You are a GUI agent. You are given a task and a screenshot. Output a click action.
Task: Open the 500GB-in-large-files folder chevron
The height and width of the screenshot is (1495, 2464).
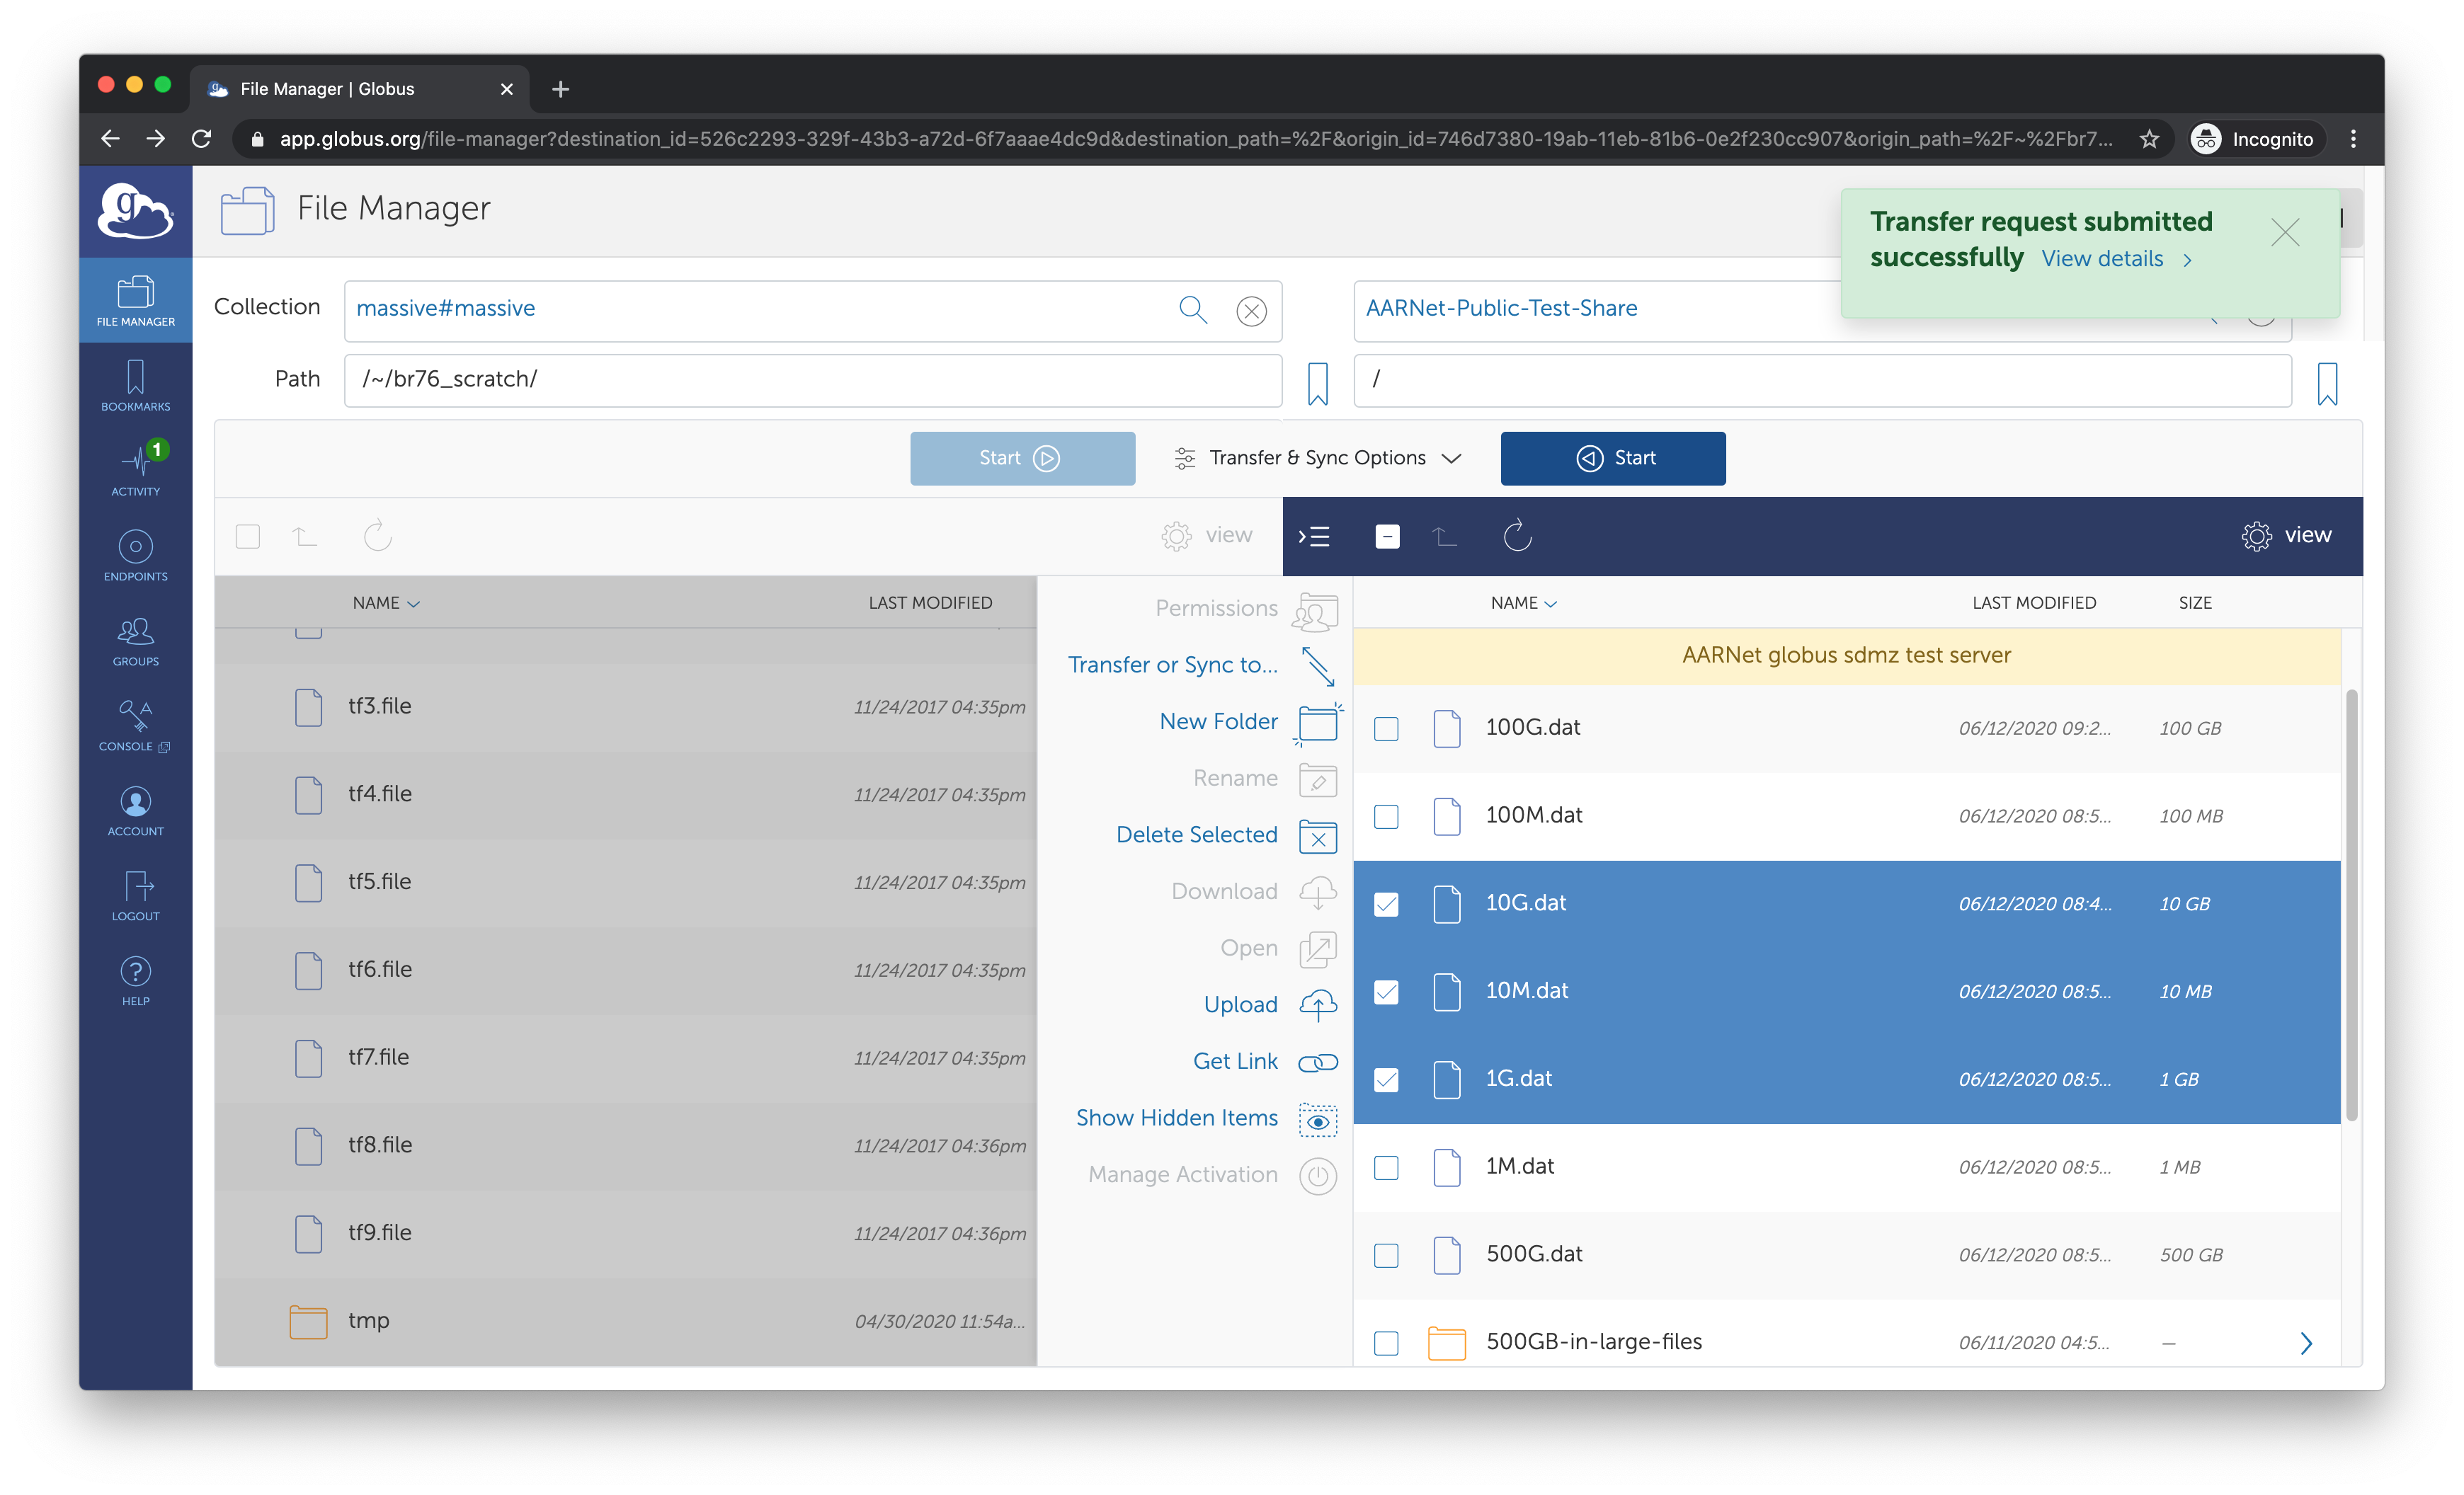pos(2305,1342)
